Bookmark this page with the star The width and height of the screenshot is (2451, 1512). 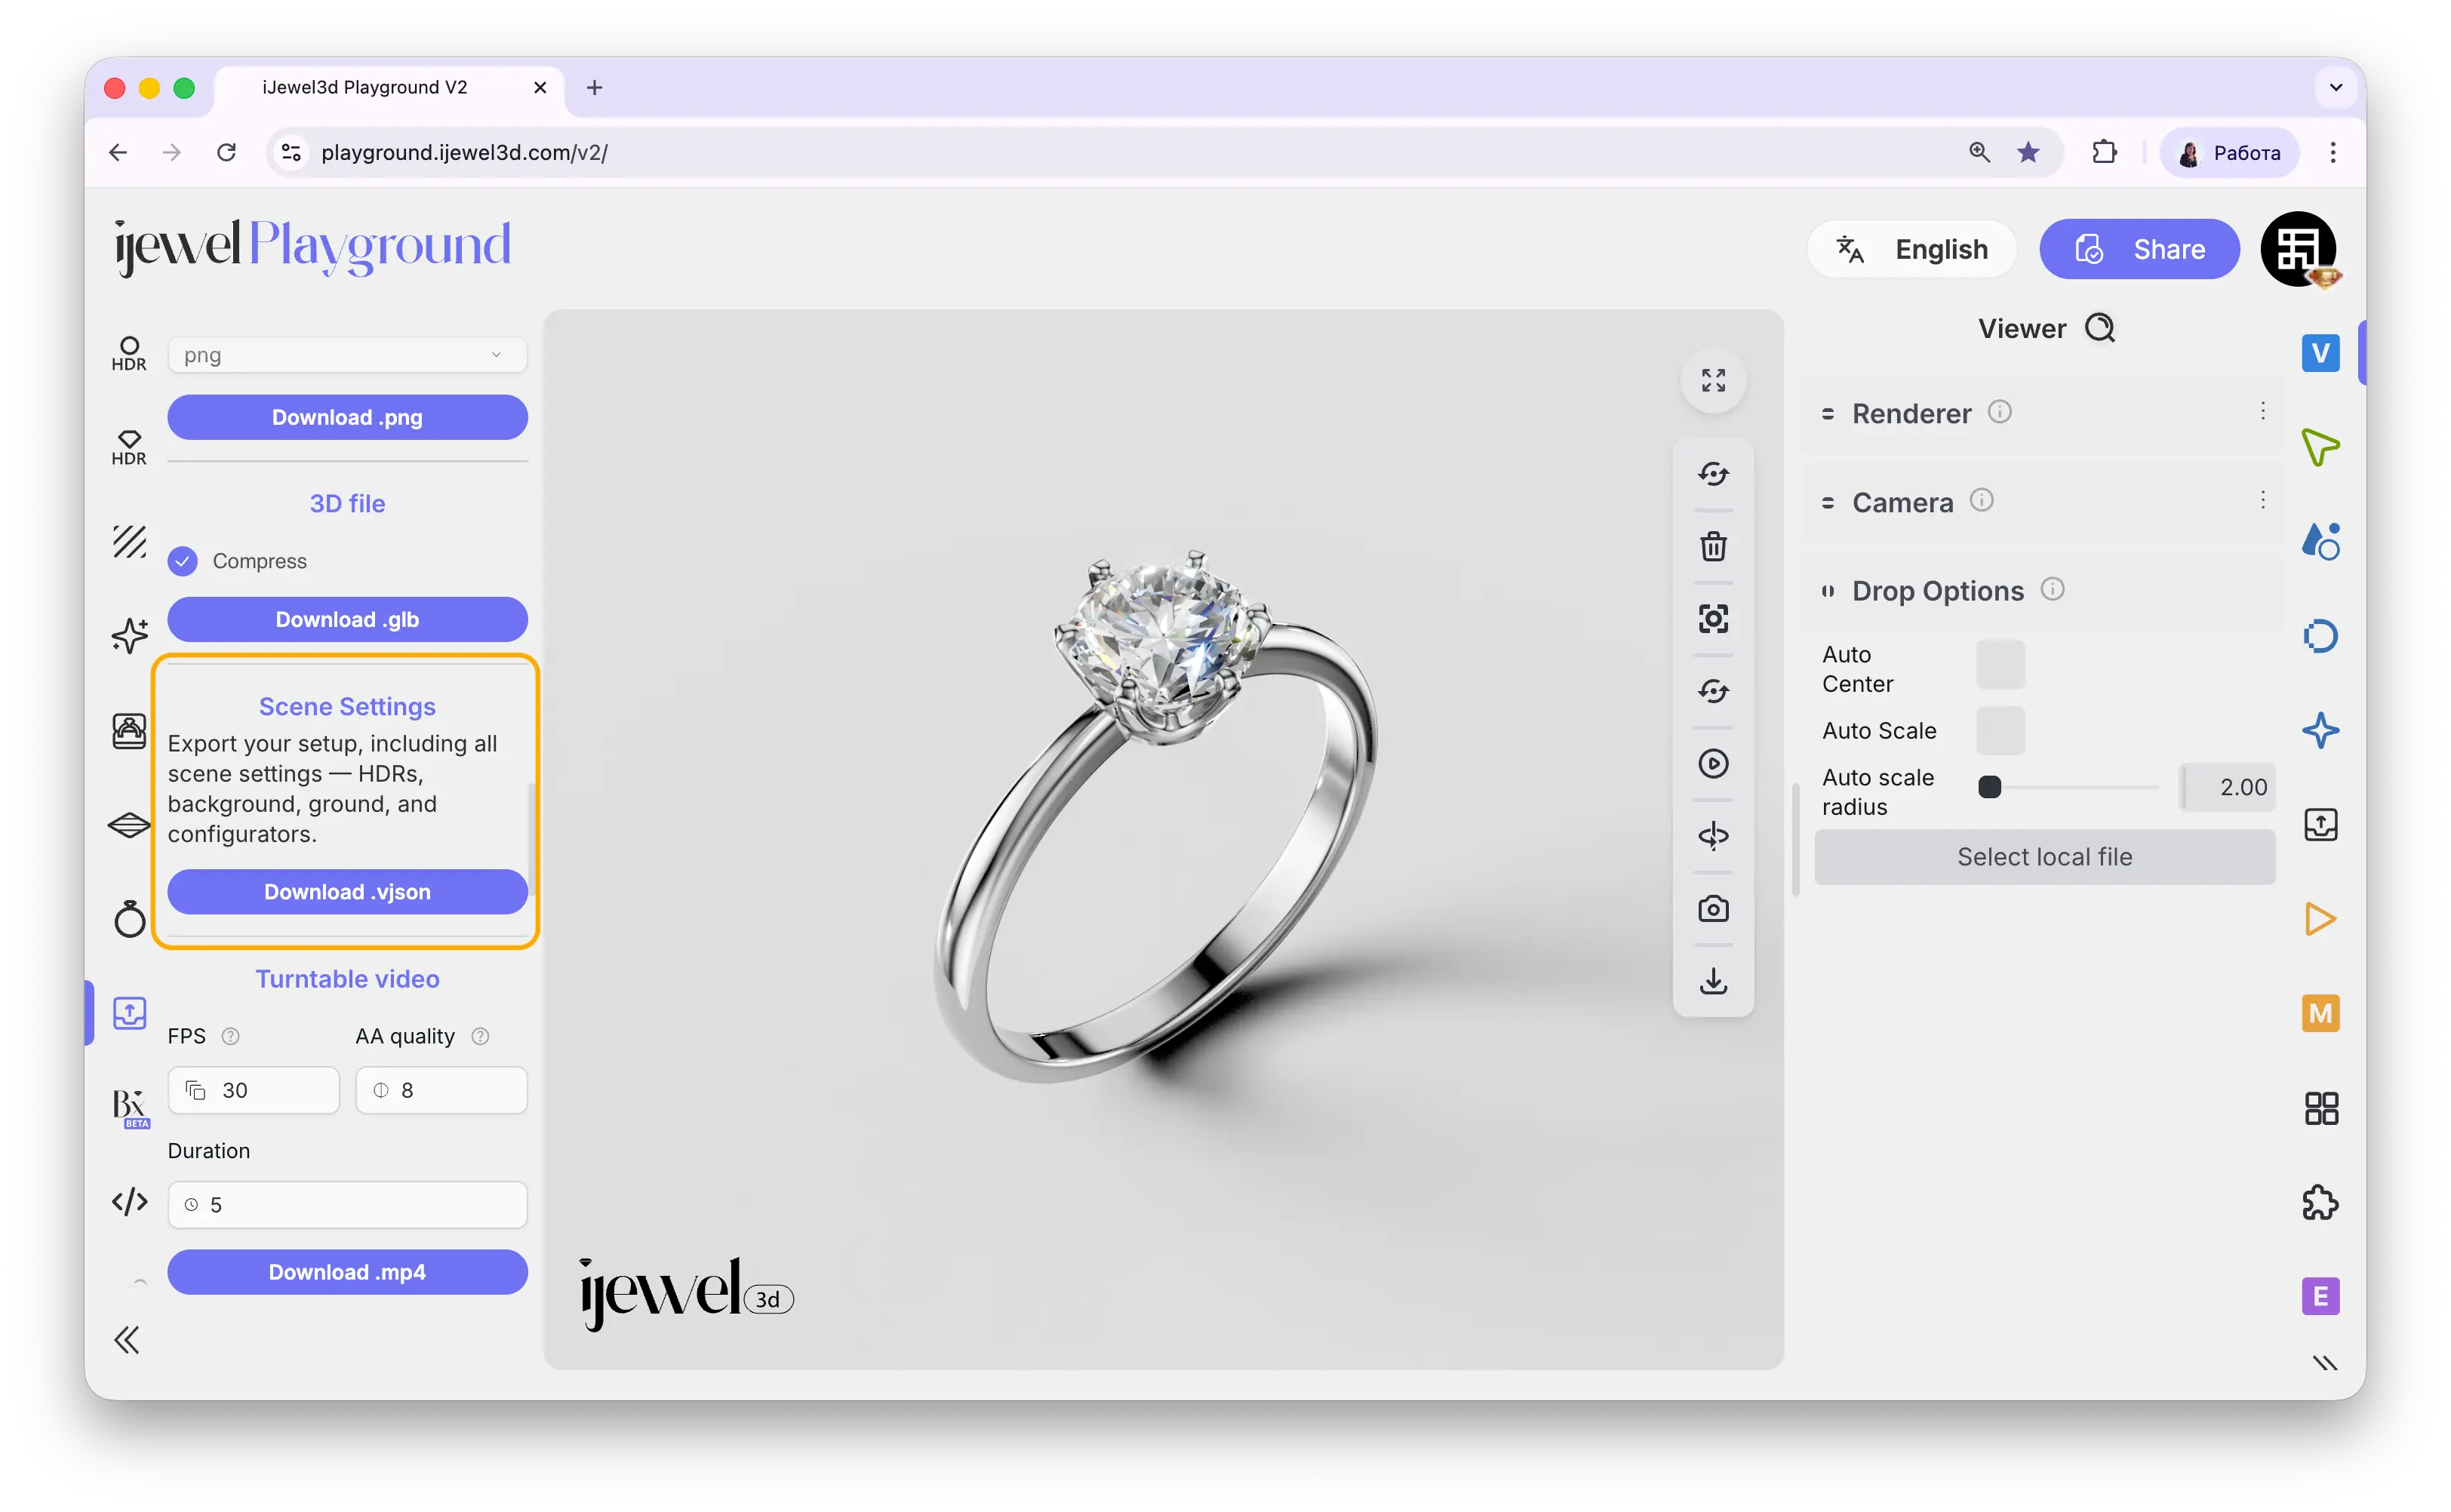coord(2027,152)
